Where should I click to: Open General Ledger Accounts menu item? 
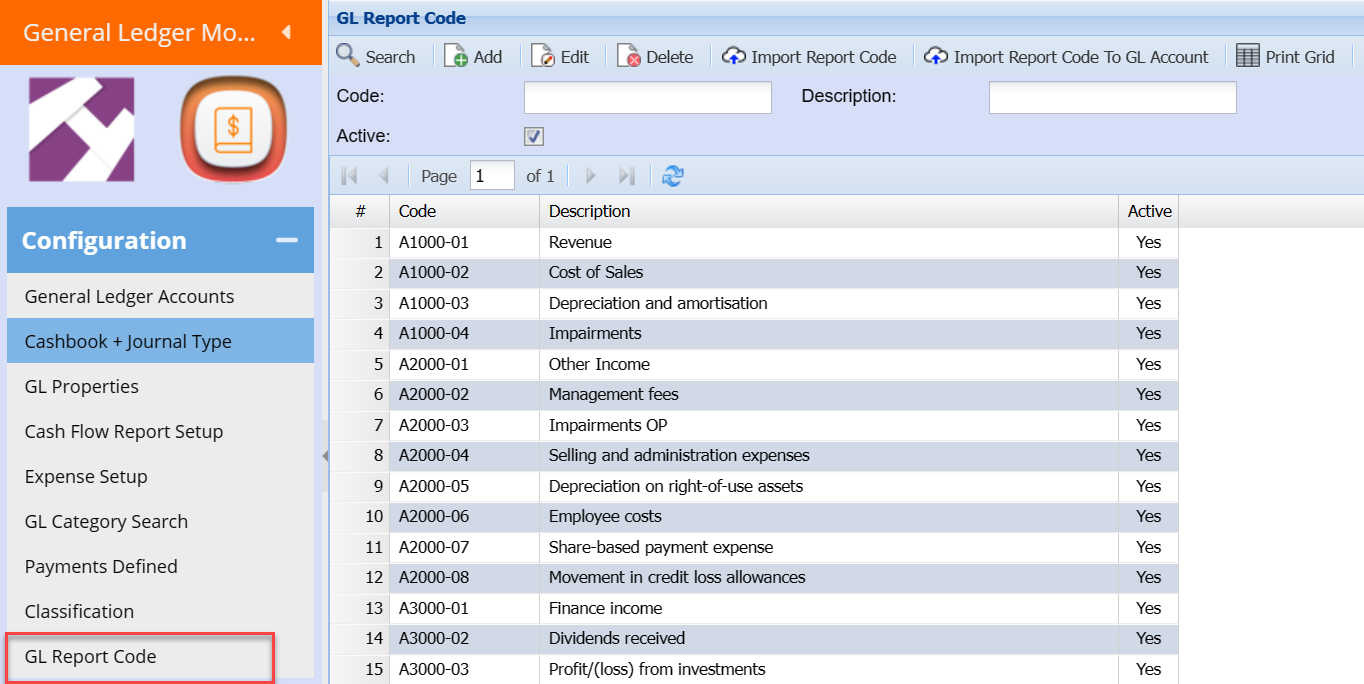click(x=129, y=296)
